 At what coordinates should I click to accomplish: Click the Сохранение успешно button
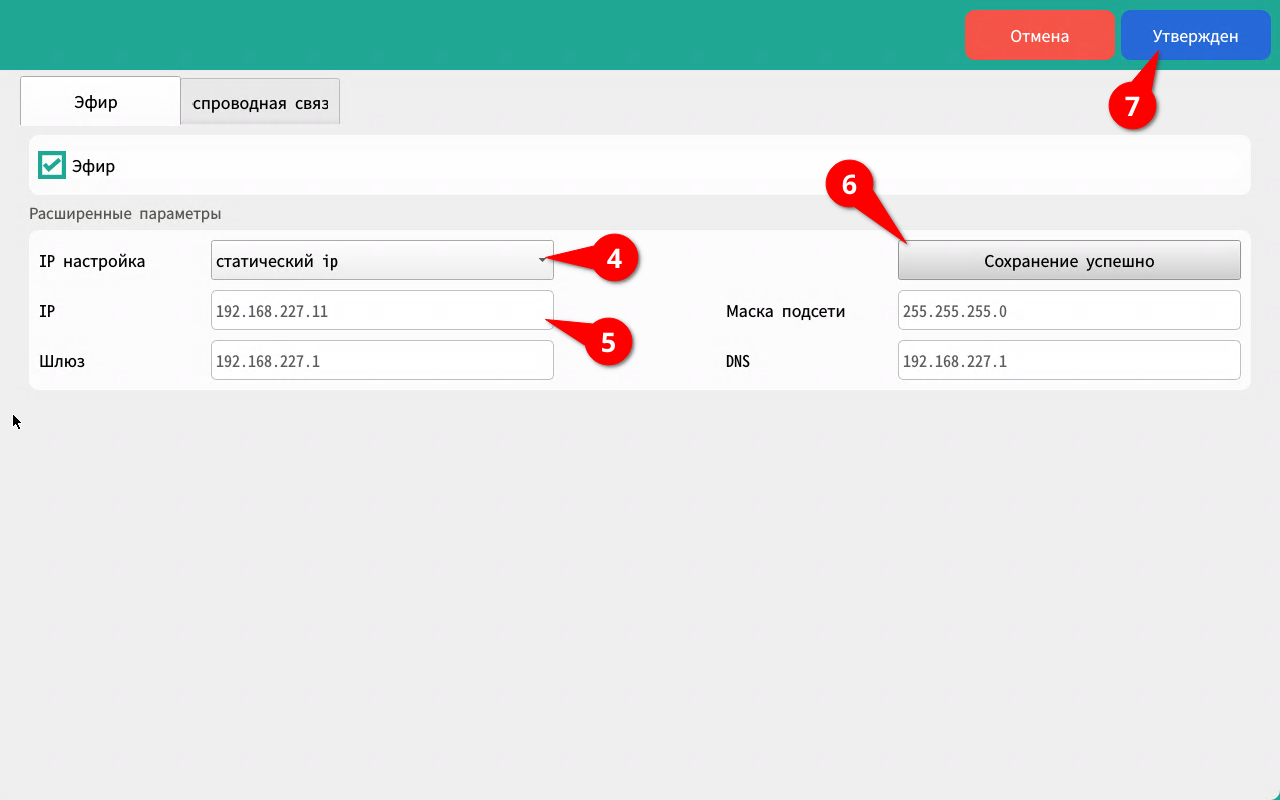pos(1069,261)
